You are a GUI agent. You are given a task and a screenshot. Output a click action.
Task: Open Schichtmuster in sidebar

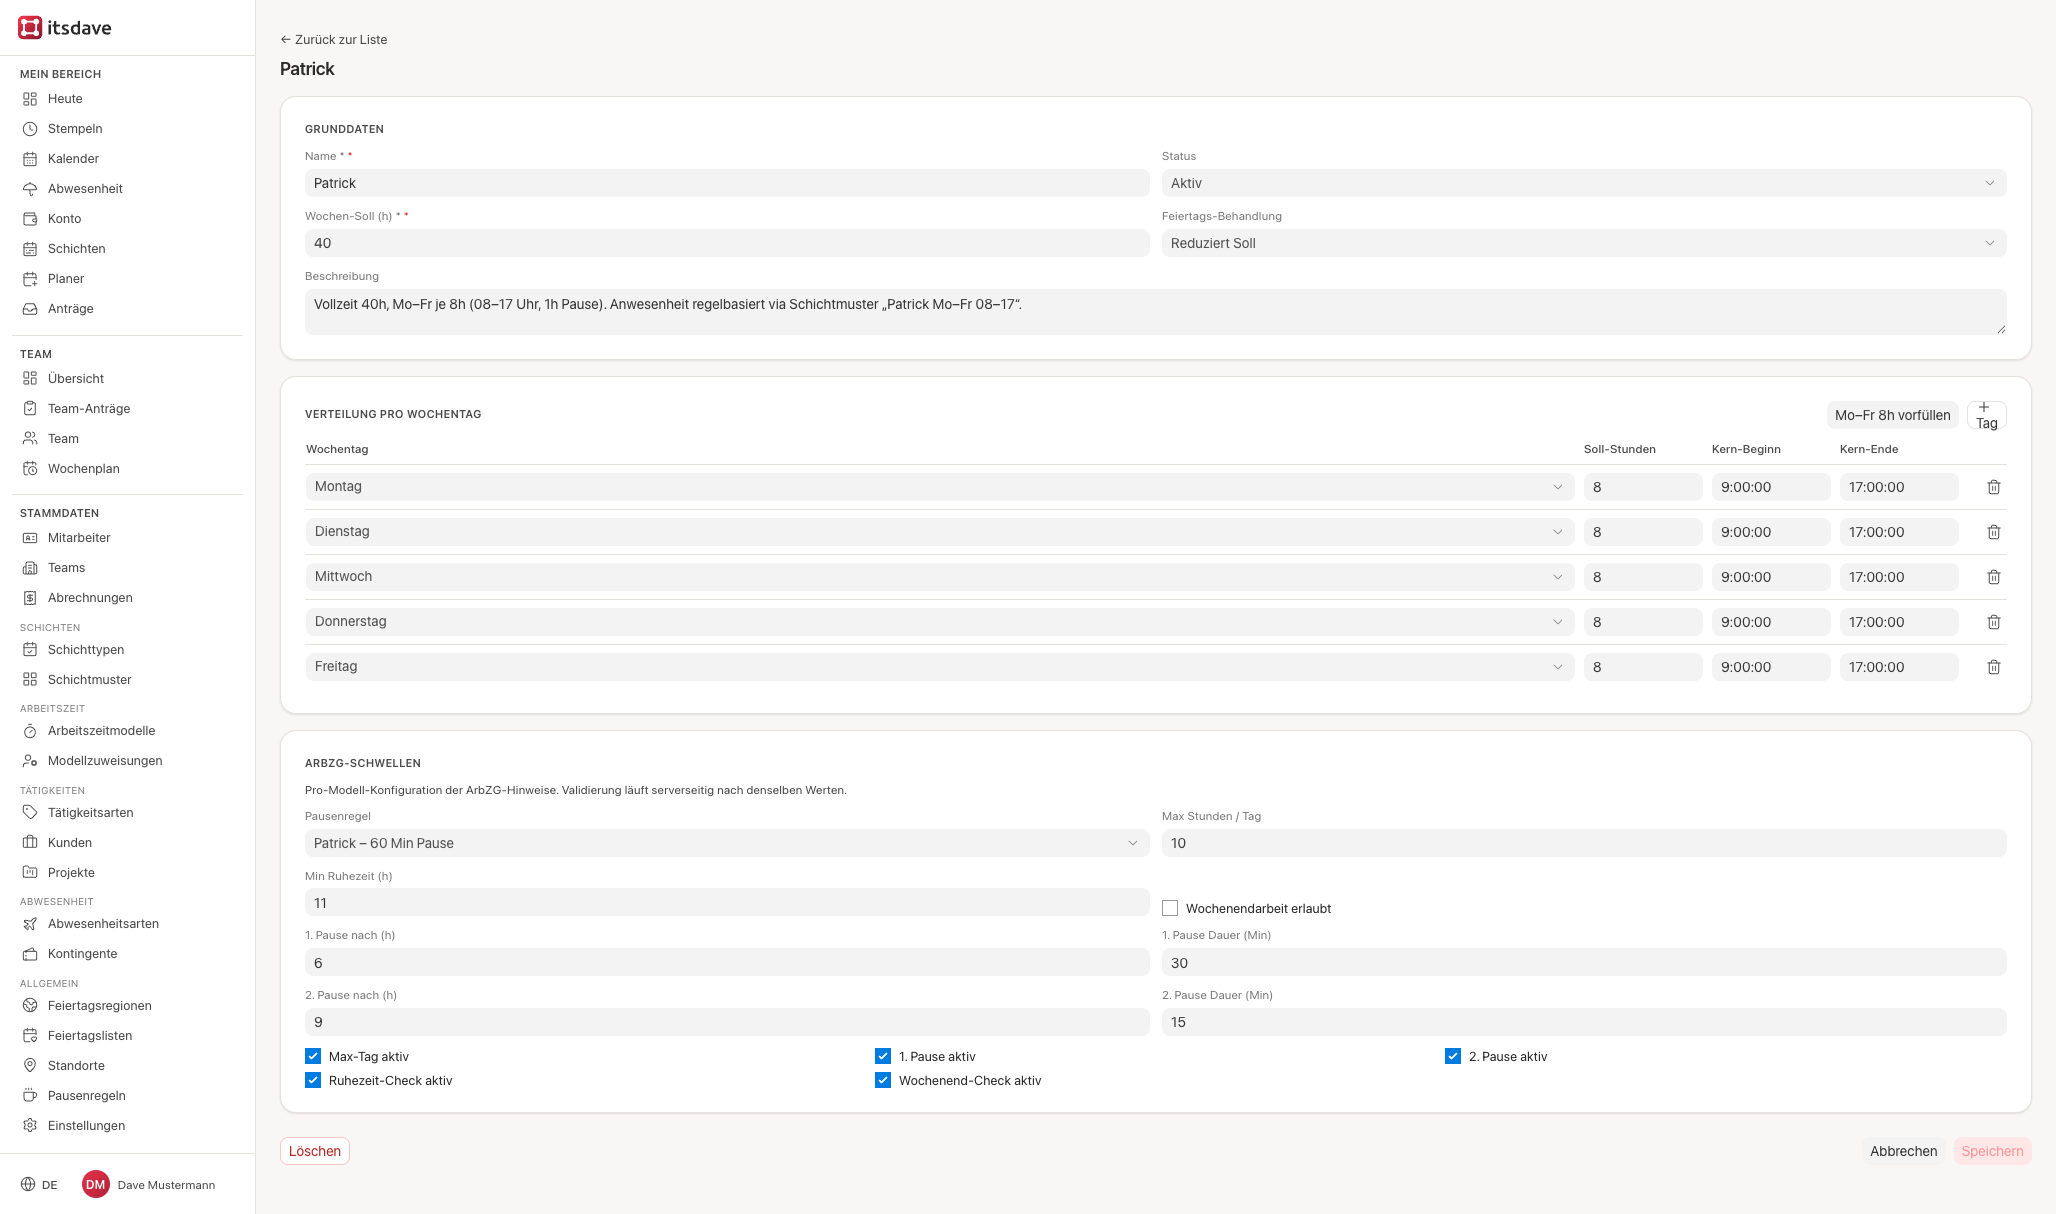click(x=89, y=680)
